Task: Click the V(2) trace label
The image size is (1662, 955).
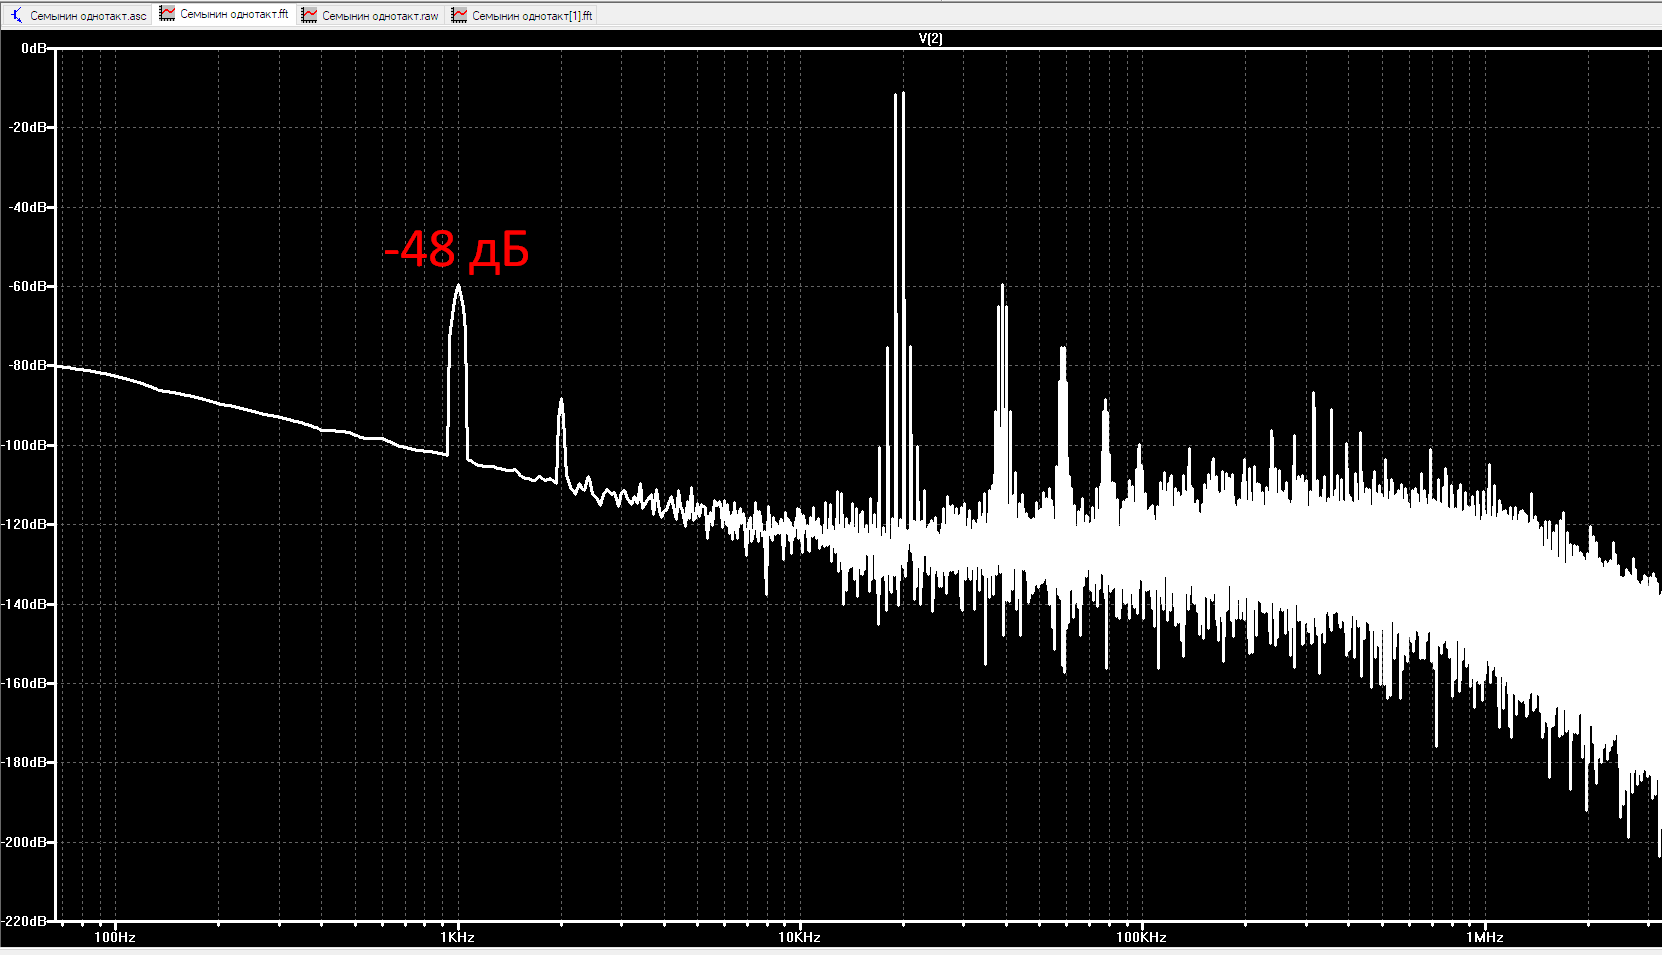Action: pos(930,38)
